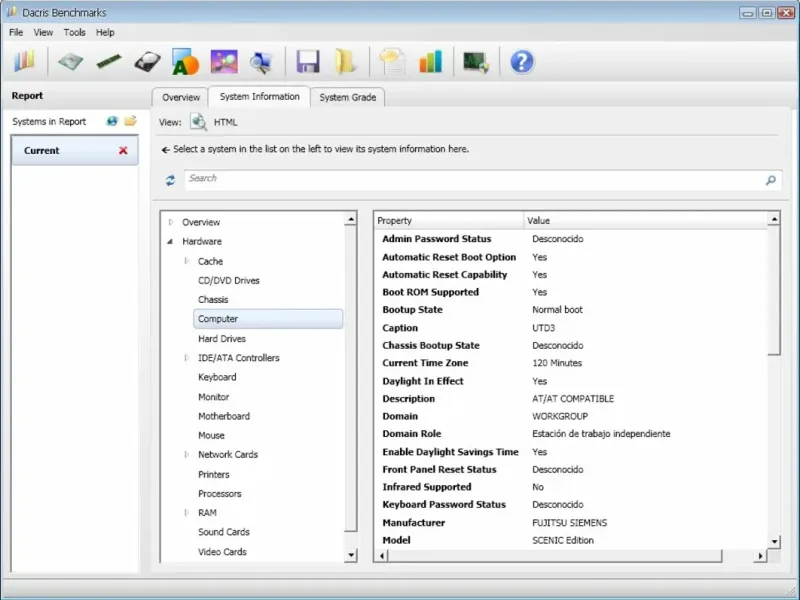This screenshot has width=800, height=600.
Task: Click the bar chart toolbar icon
Action: [431, 62]
